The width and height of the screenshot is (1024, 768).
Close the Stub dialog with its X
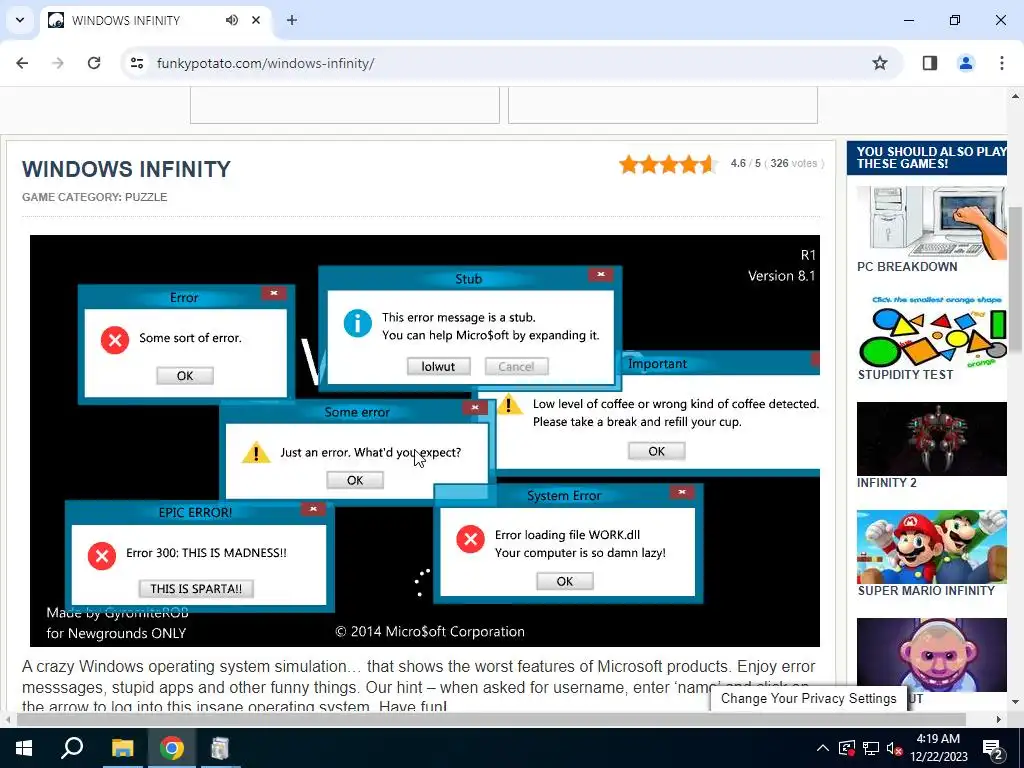tap(601, 274)
